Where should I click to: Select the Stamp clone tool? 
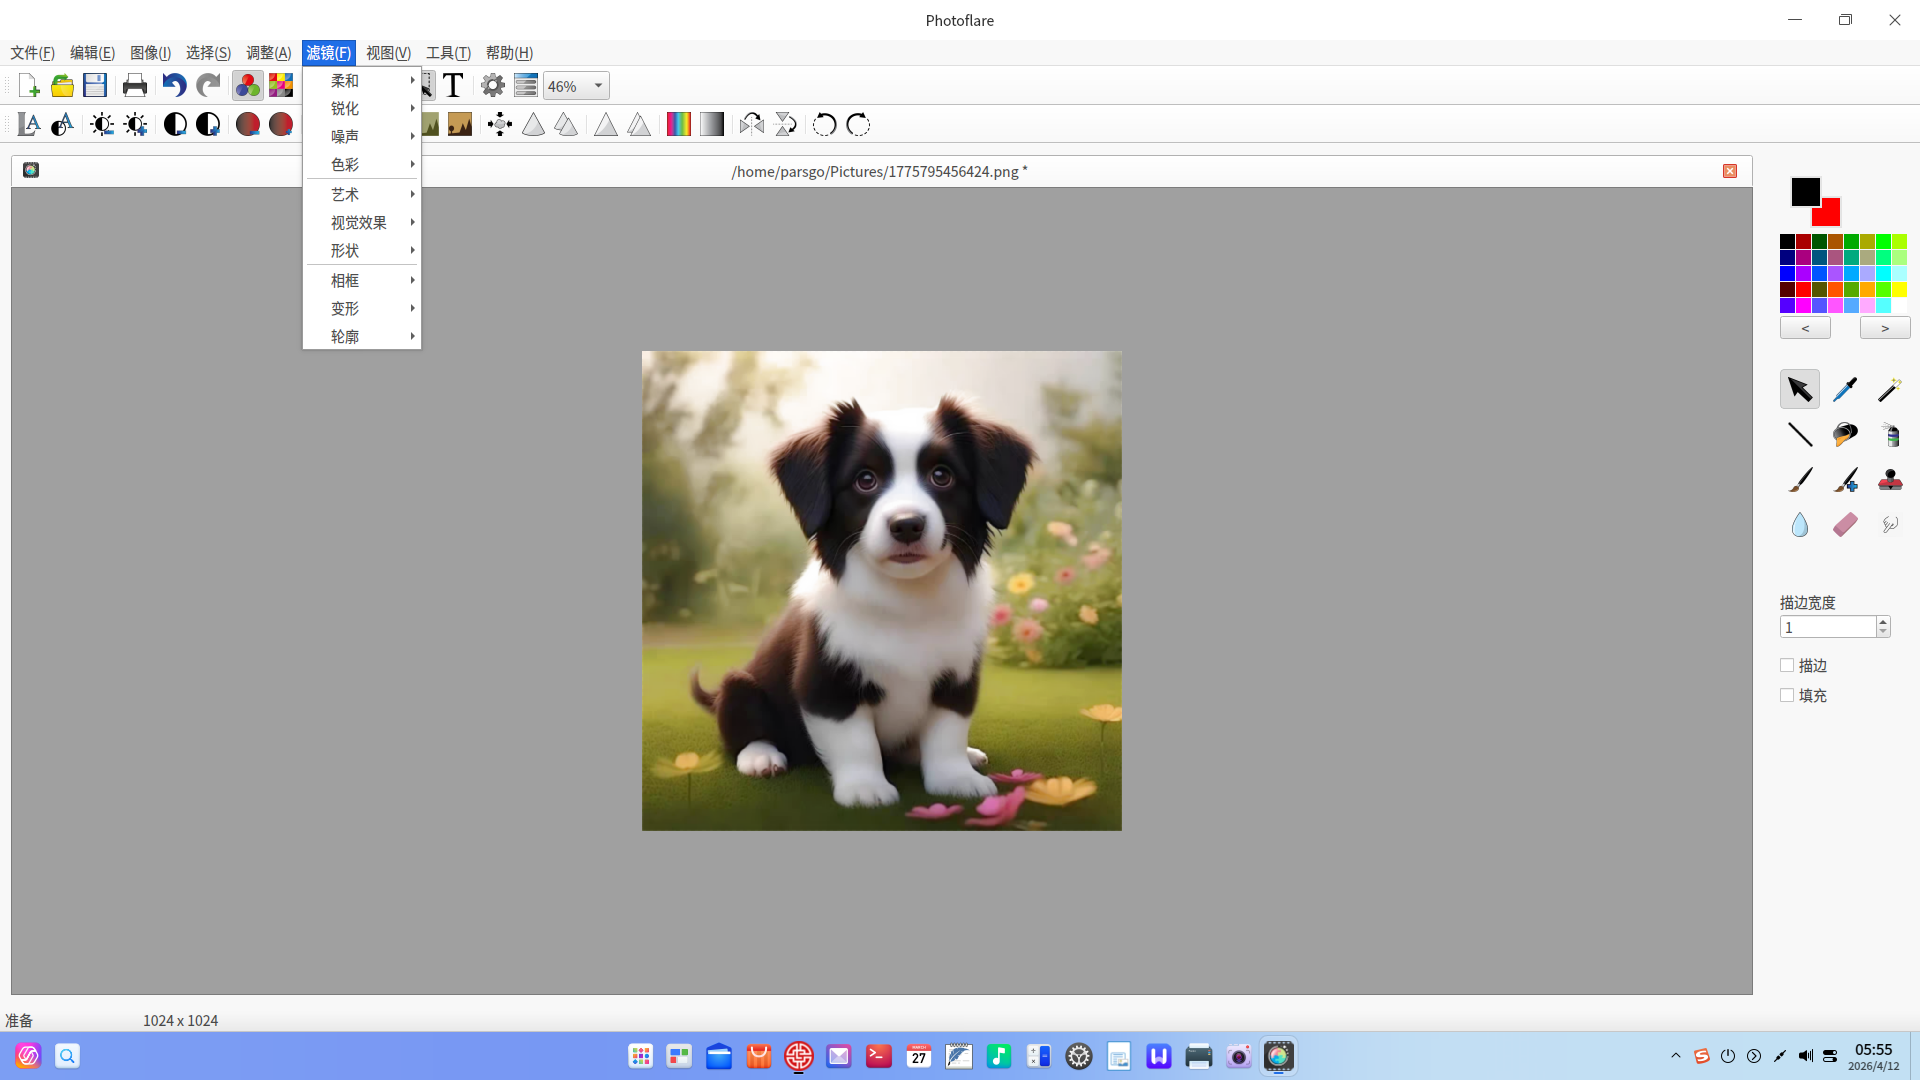tap(1890, 479)
